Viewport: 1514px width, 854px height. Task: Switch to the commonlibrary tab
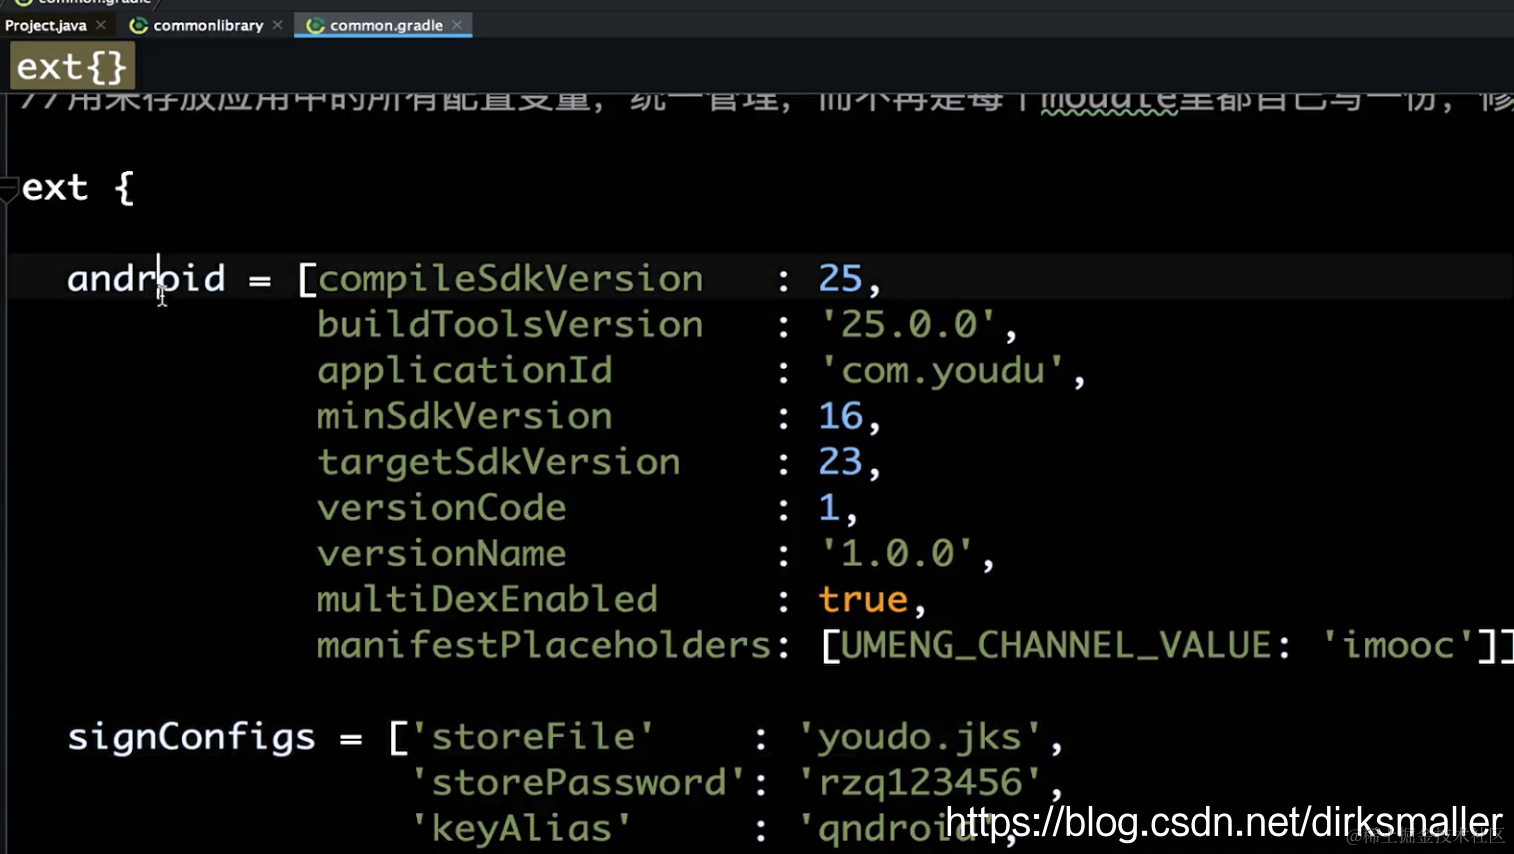[x=208, y=25]
